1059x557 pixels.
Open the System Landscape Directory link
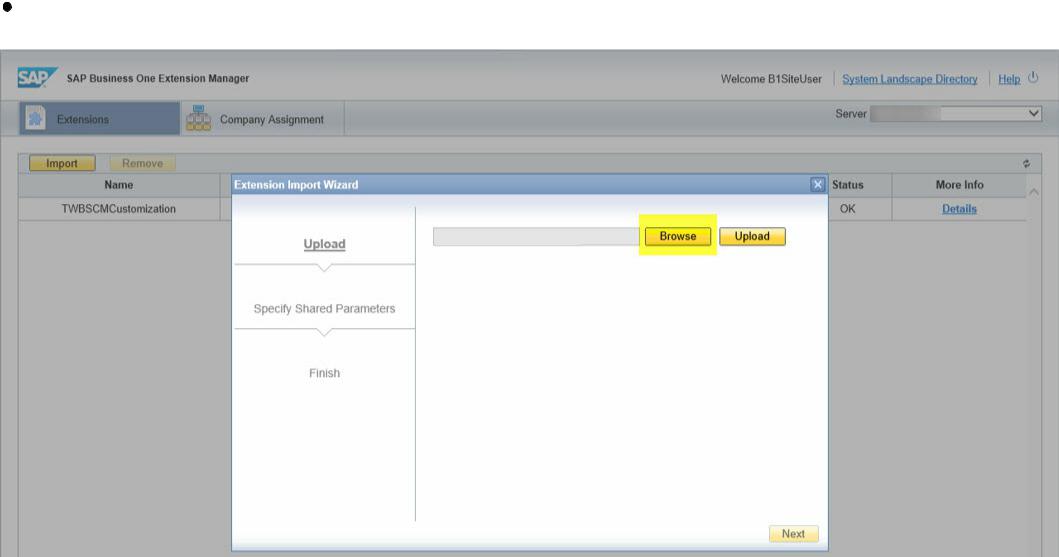pos(909,79)
